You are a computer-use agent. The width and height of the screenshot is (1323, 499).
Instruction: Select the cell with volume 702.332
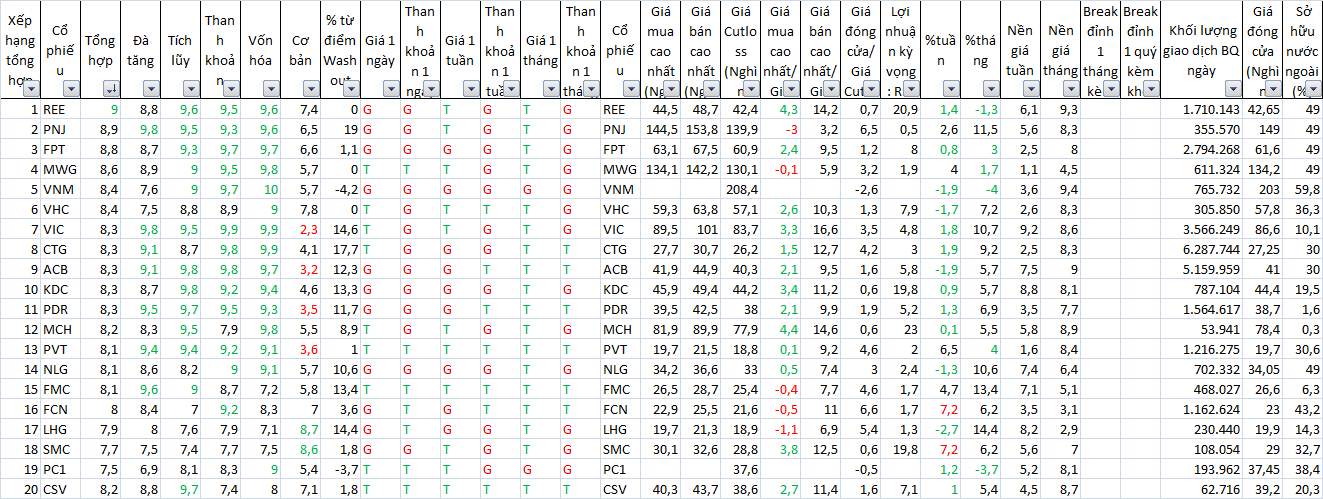(1201, 369)
